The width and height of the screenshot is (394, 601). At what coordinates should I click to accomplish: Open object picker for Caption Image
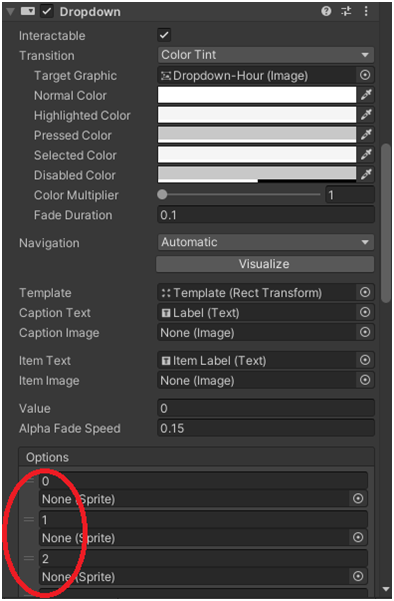[365, 333]
